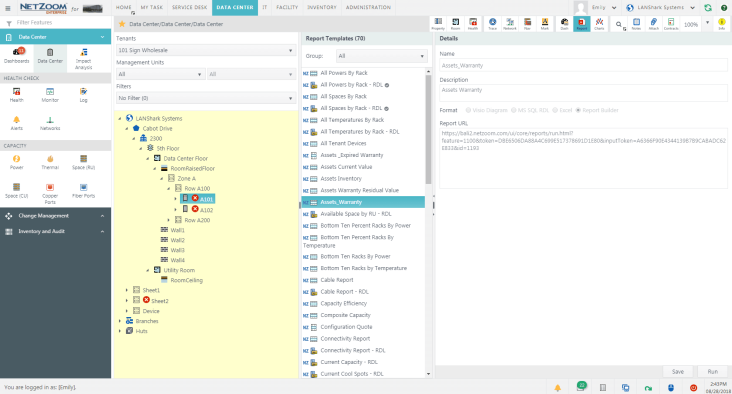Open the Network toolbar icon

click(x=510, y=24)
